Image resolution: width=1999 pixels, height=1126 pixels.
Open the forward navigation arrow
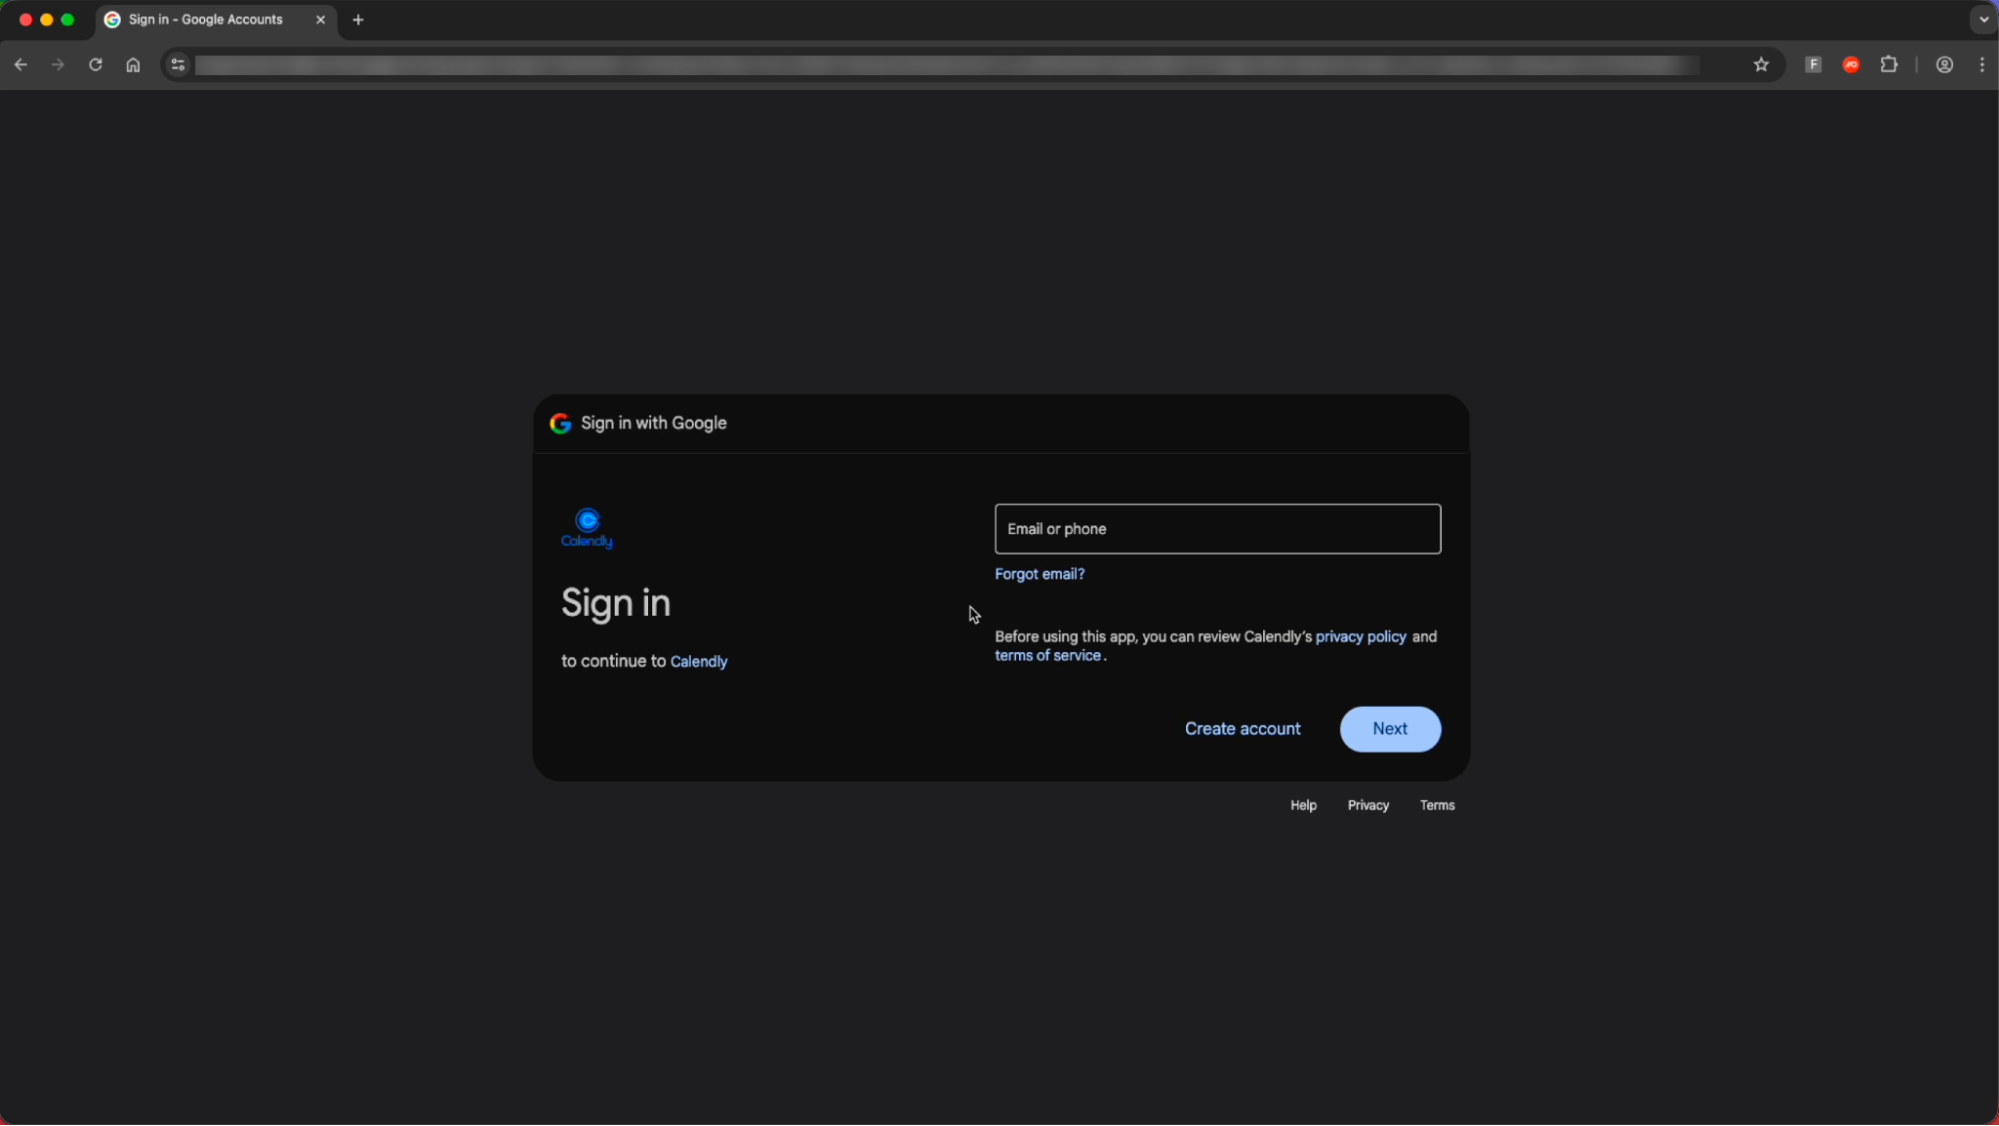tap(57, 64)
